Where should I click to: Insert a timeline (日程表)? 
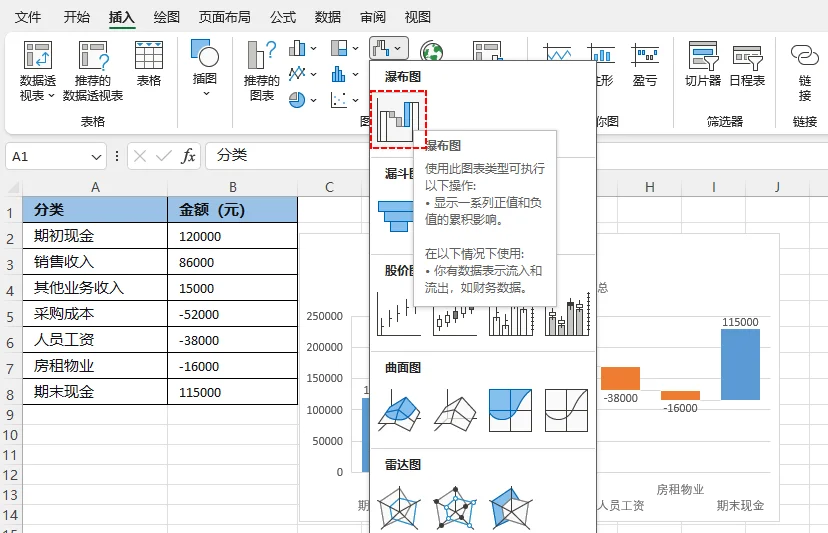[x=747, y=64]
